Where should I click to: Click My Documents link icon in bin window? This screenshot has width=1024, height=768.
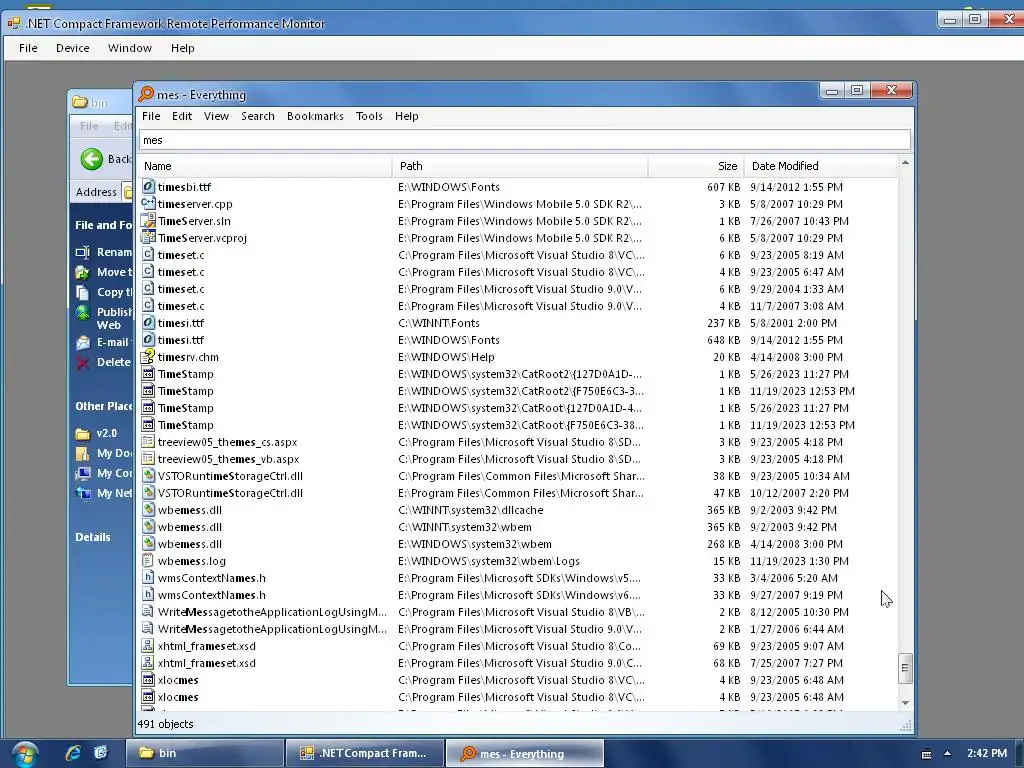click(82, 453)
